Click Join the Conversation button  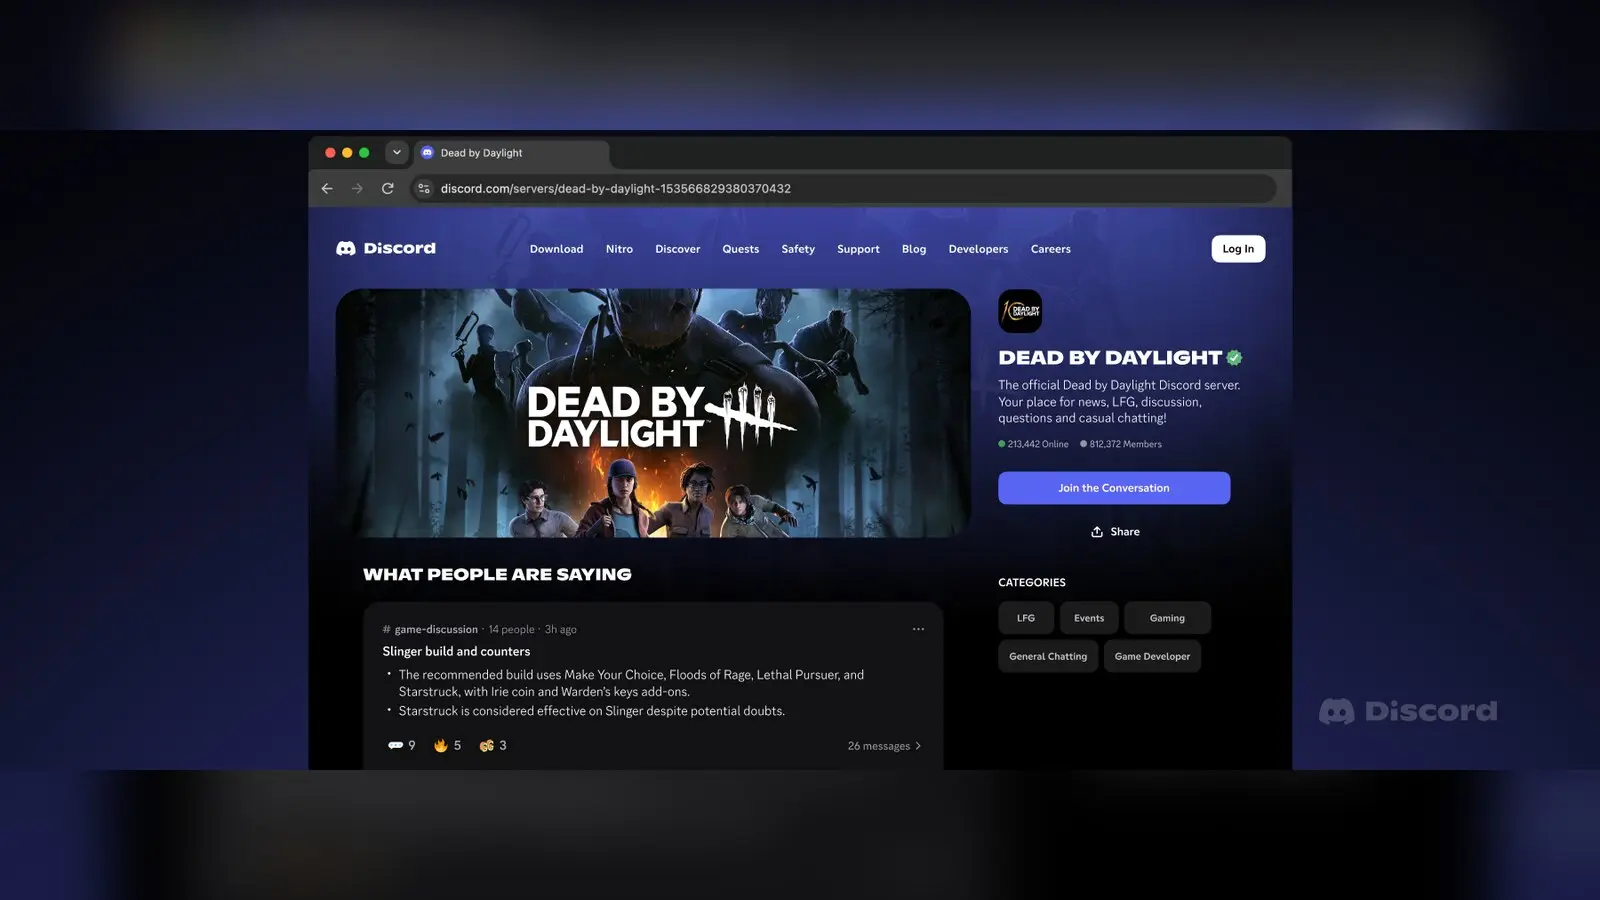1114,488
